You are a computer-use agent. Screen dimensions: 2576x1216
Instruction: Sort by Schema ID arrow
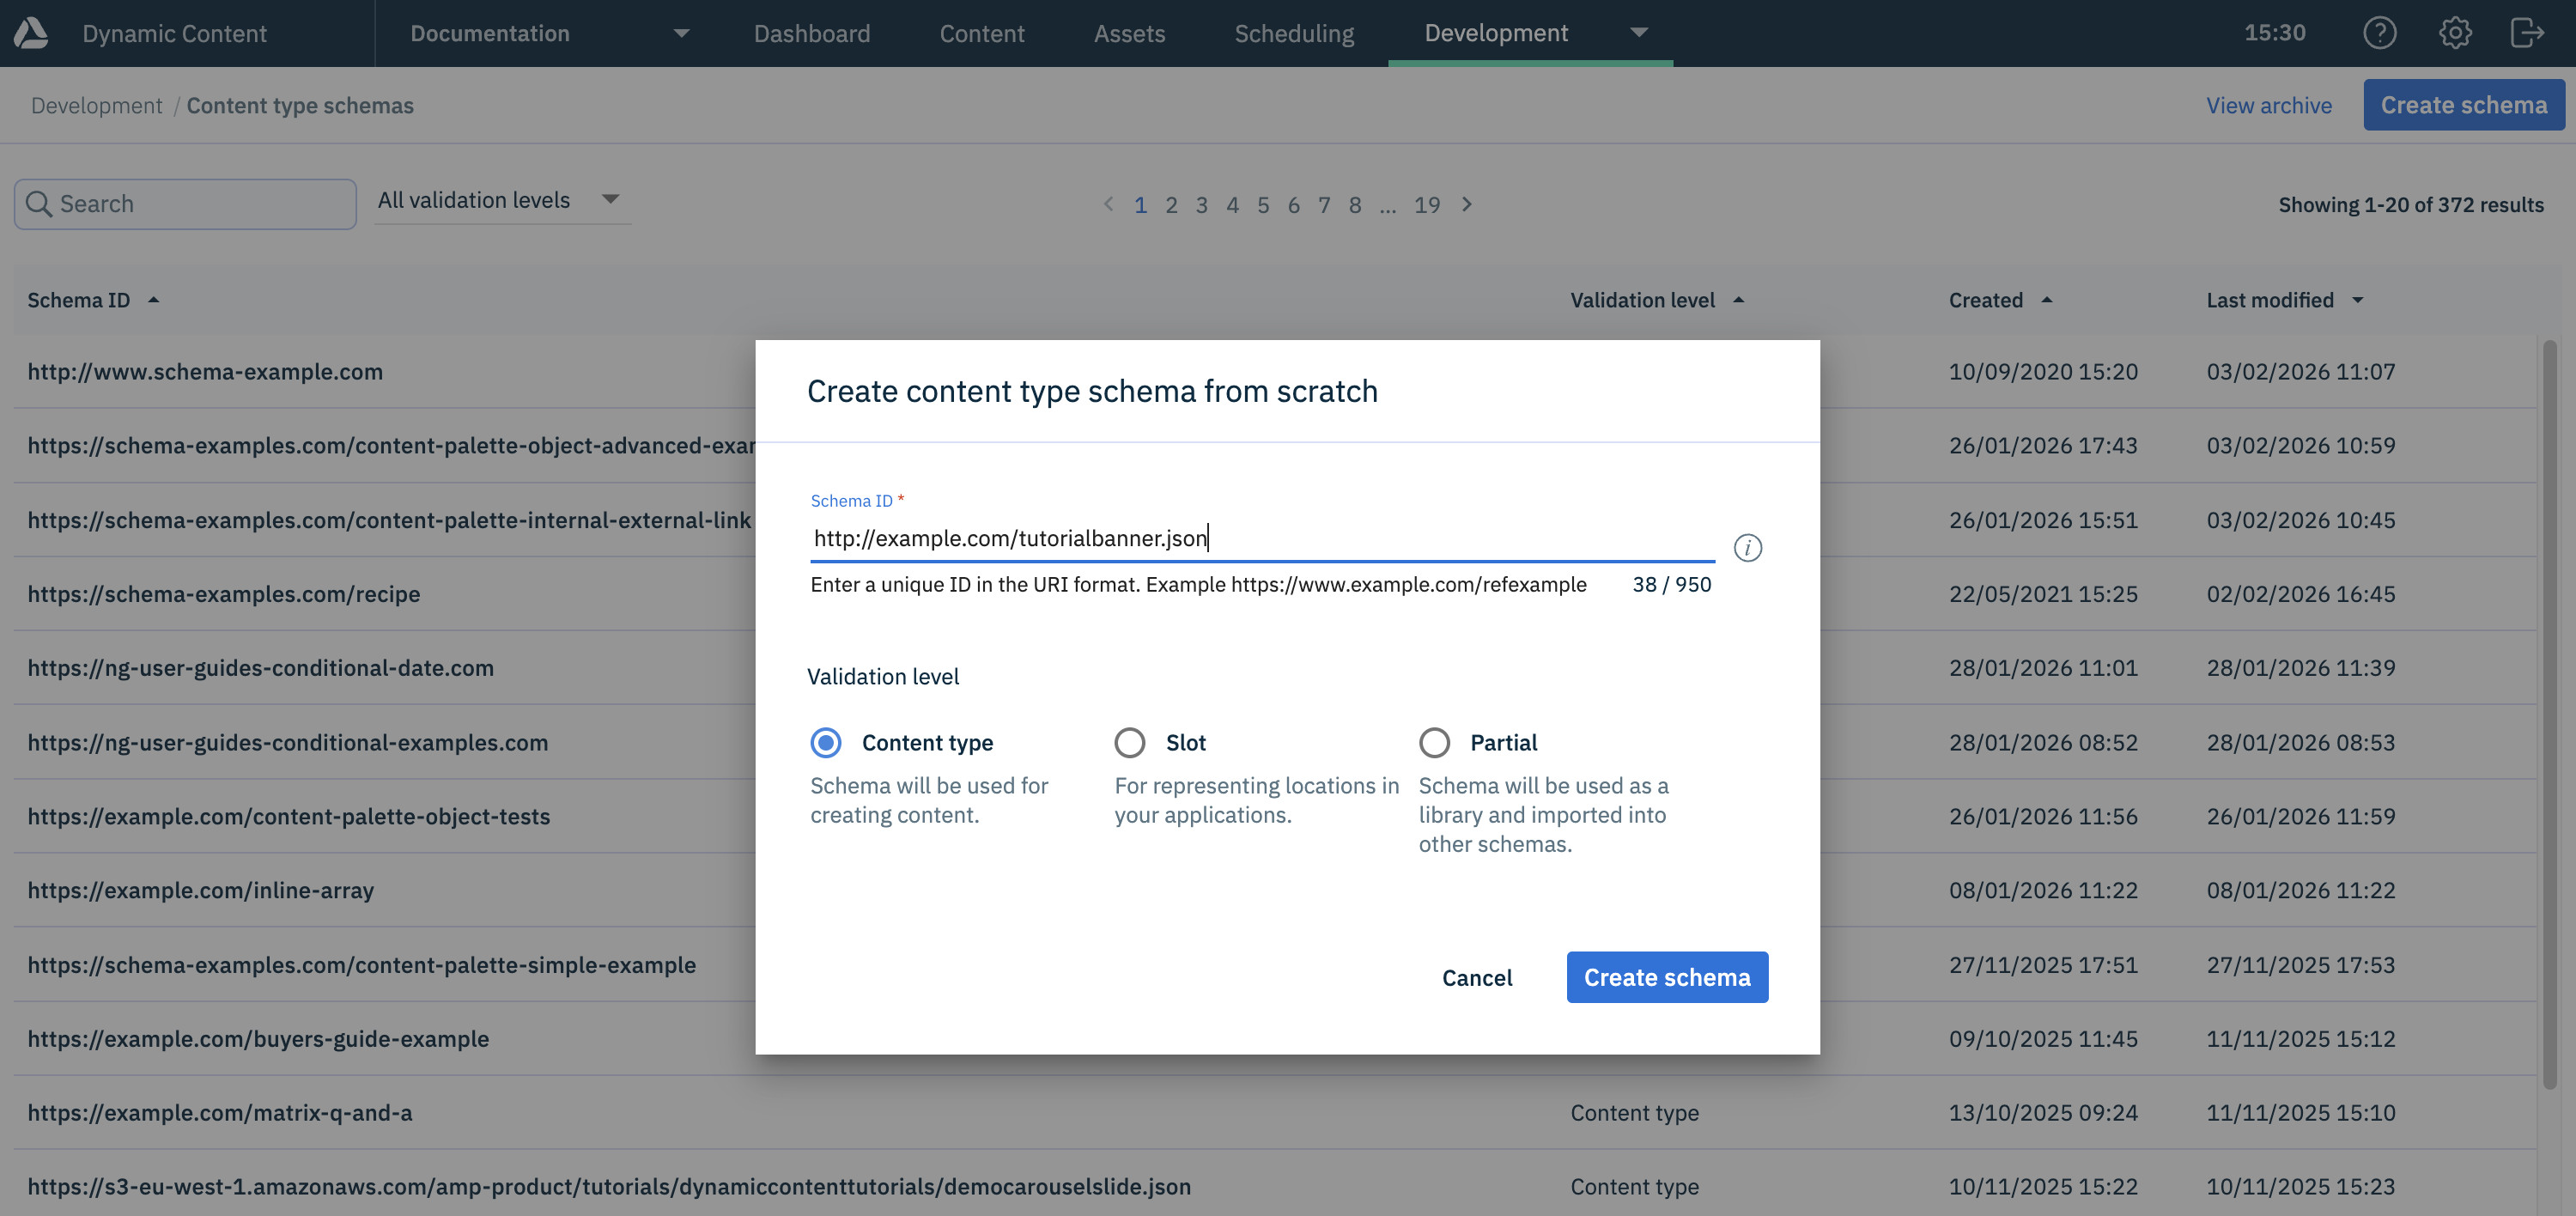[153, 300]
